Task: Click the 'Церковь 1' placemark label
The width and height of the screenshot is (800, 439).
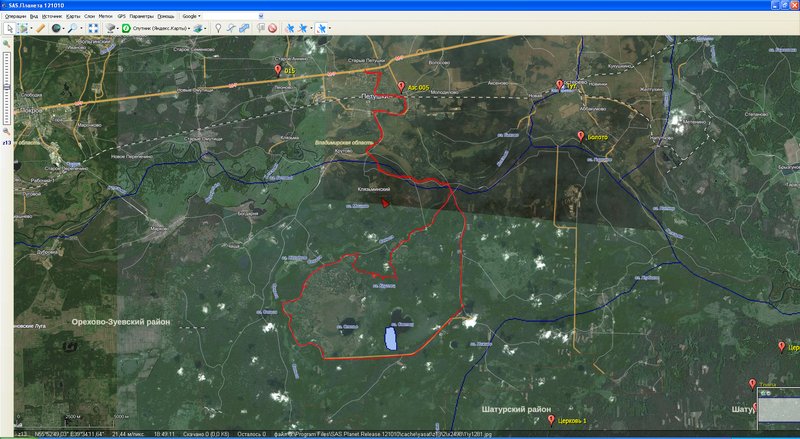Action: pos(577,420)
